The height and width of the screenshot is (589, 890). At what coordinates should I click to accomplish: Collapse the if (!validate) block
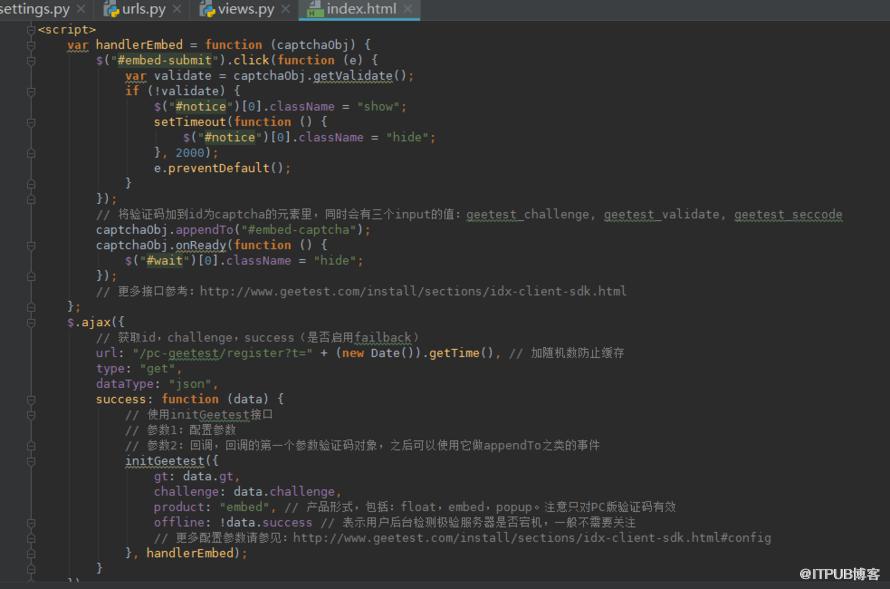point(31,91)
